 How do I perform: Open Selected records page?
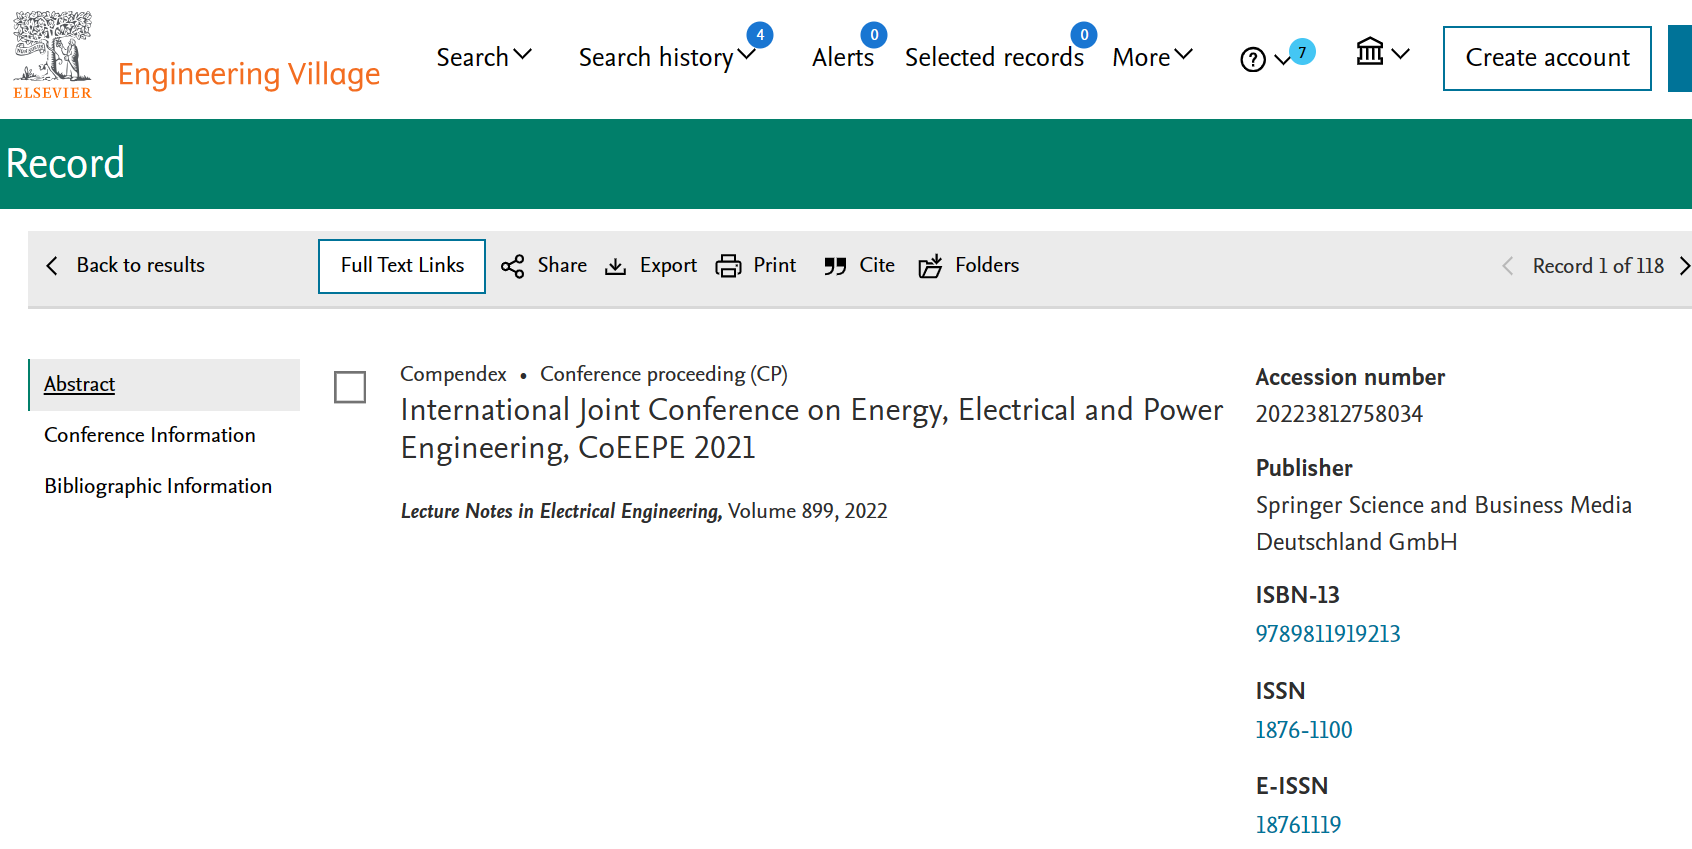pyautogui.click(x=993, y=58)
